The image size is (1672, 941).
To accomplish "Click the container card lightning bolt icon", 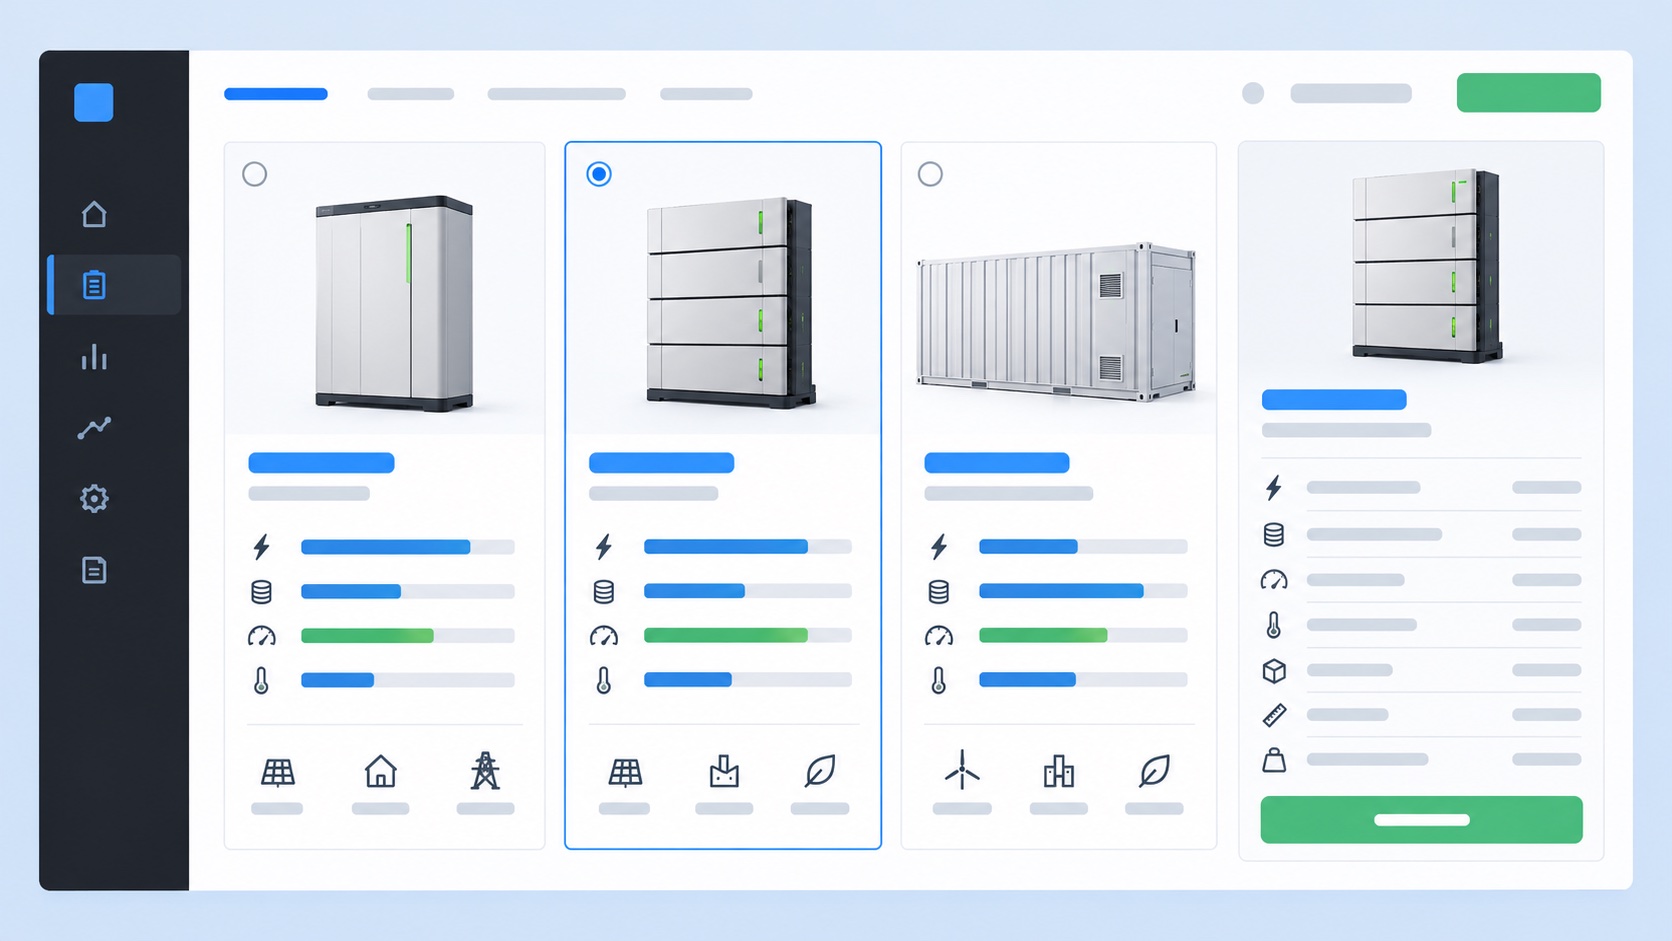I will point(938,547).
